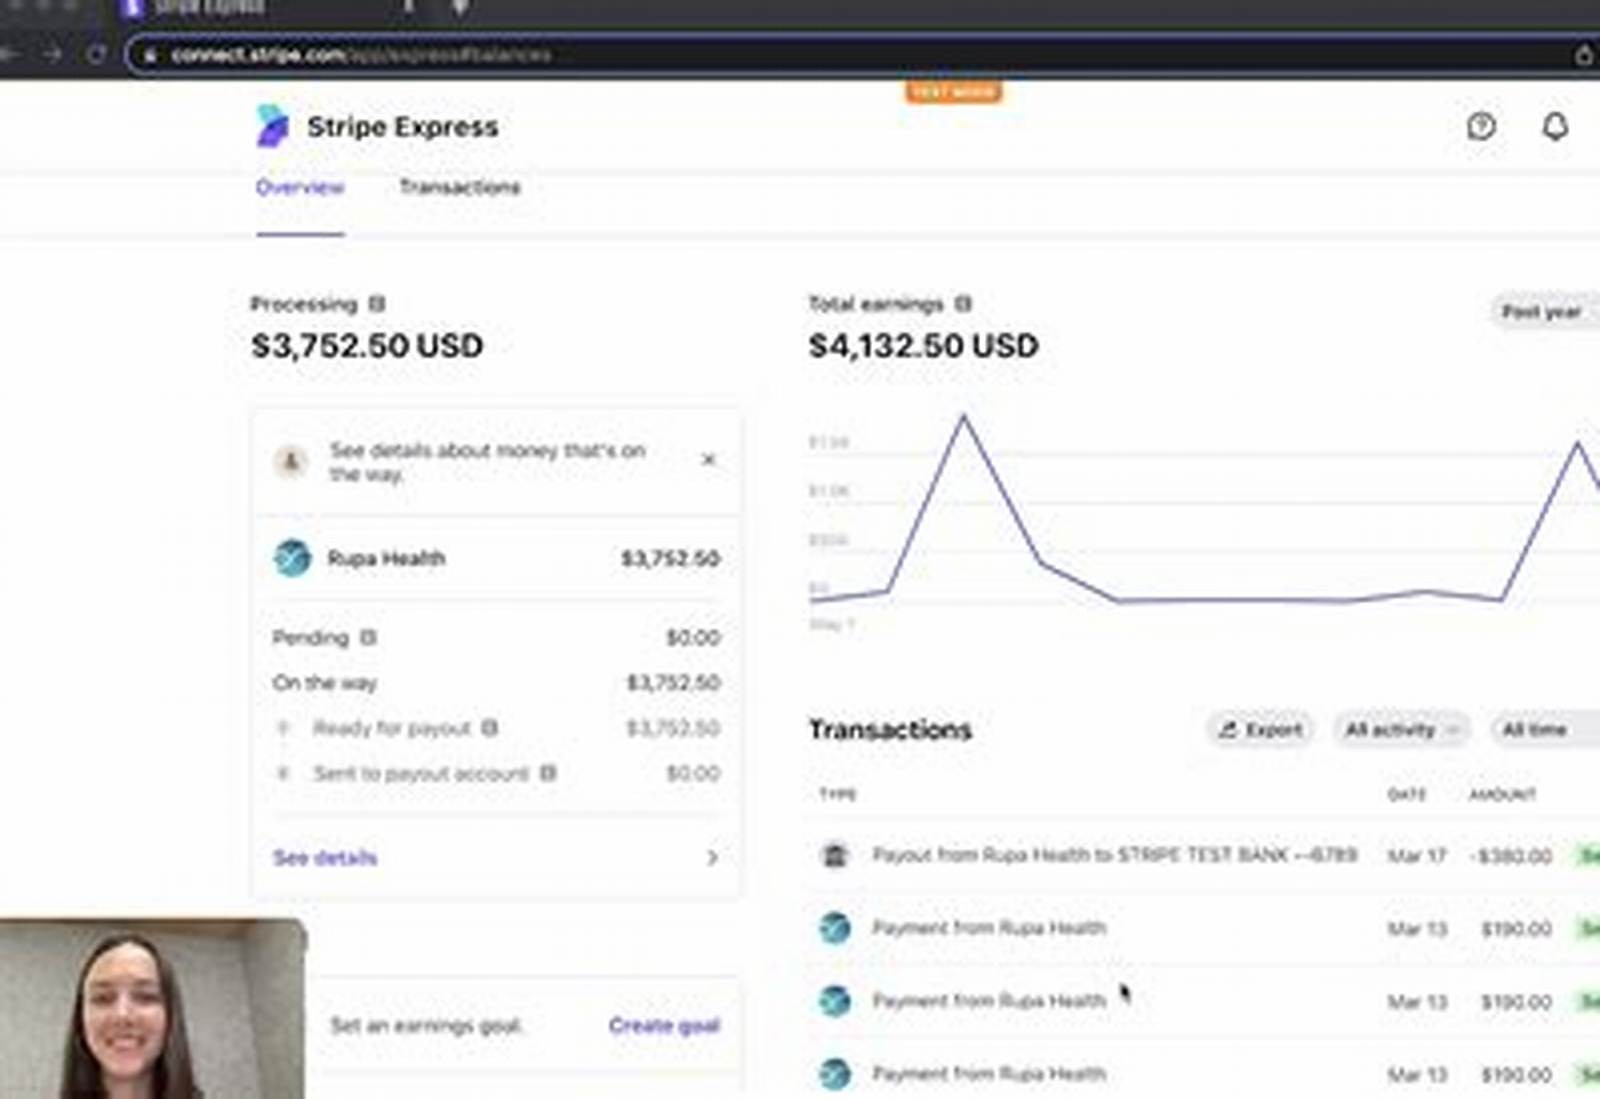Switch to the Transactions tab
The image size is (1600, 1099).
click(460, 187)
